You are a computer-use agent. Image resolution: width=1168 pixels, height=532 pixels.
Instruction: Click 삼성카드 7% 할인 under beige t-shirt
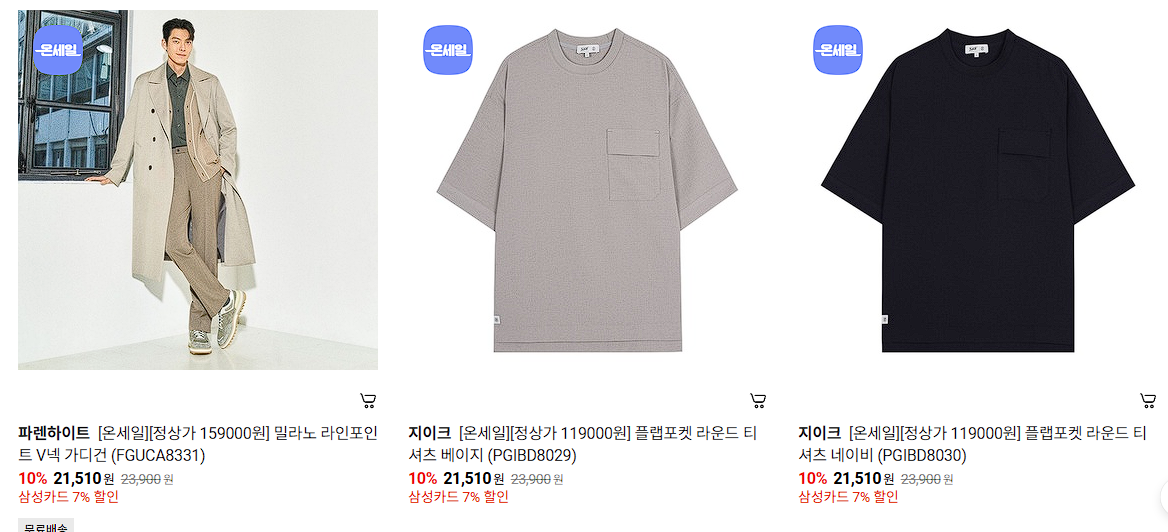tap(458, 497)
